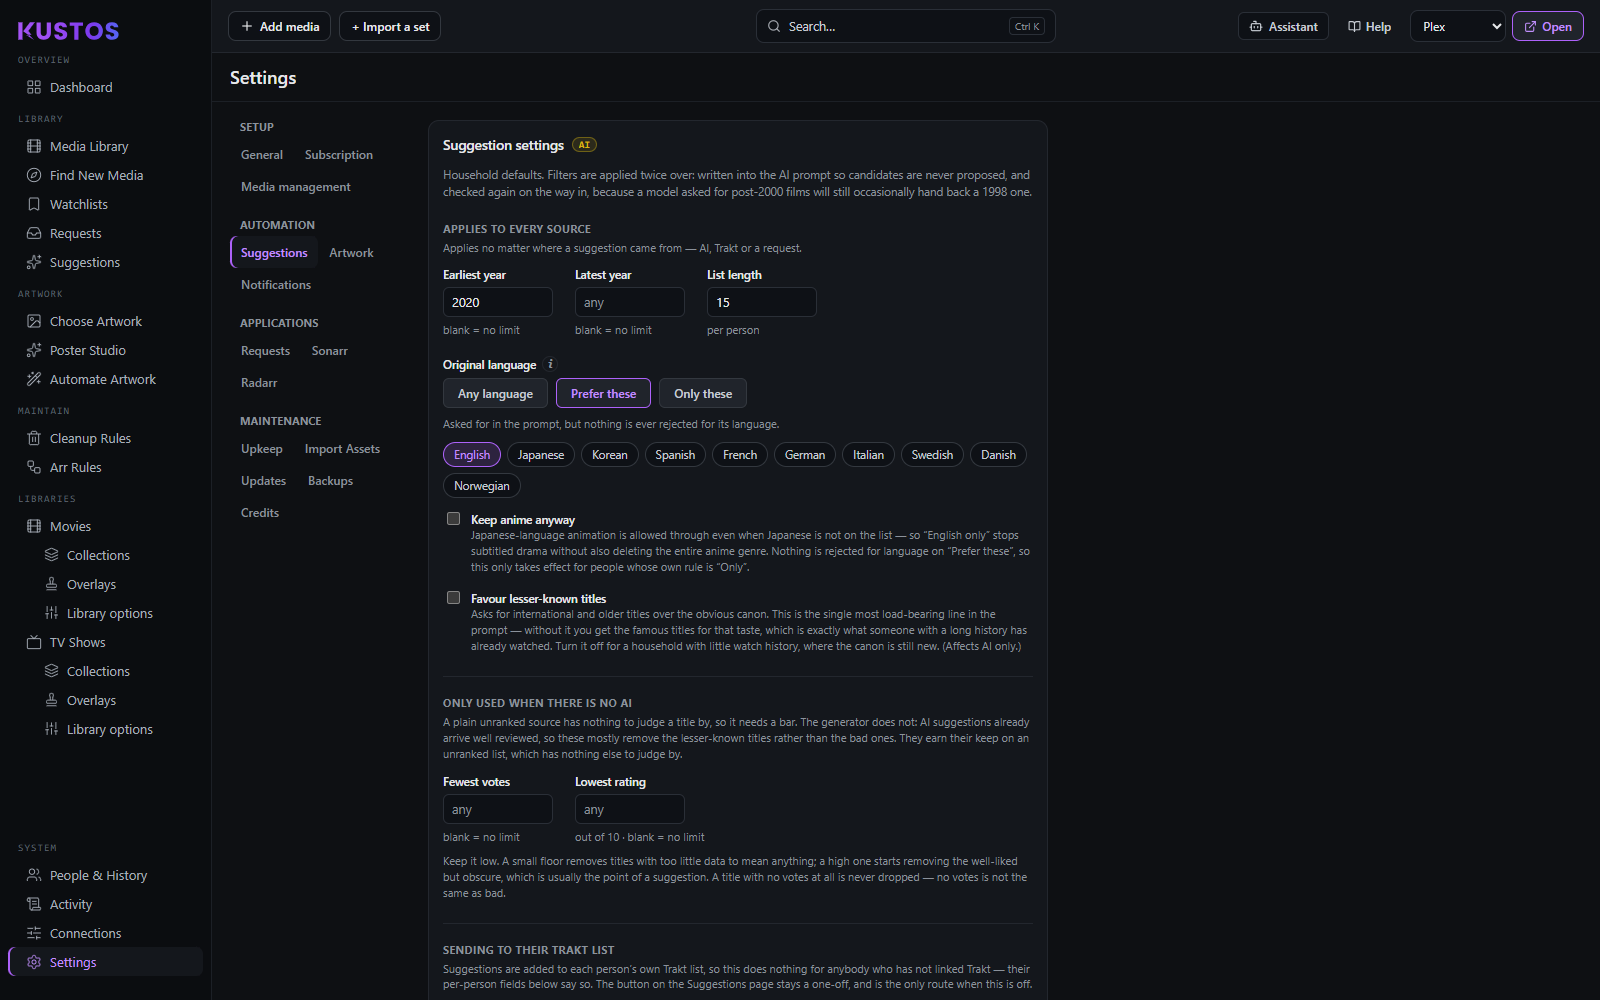Click the Earliest year field showing 2020
The image size is (1600, 1000).
coord(498,302)
